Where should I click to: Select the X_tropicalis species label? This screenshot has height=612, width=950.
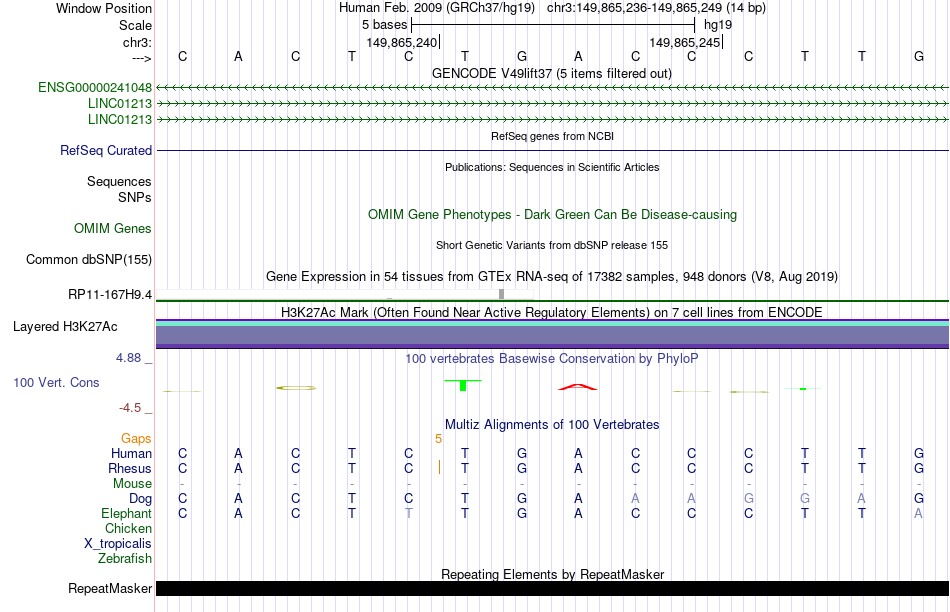point(118,544)
